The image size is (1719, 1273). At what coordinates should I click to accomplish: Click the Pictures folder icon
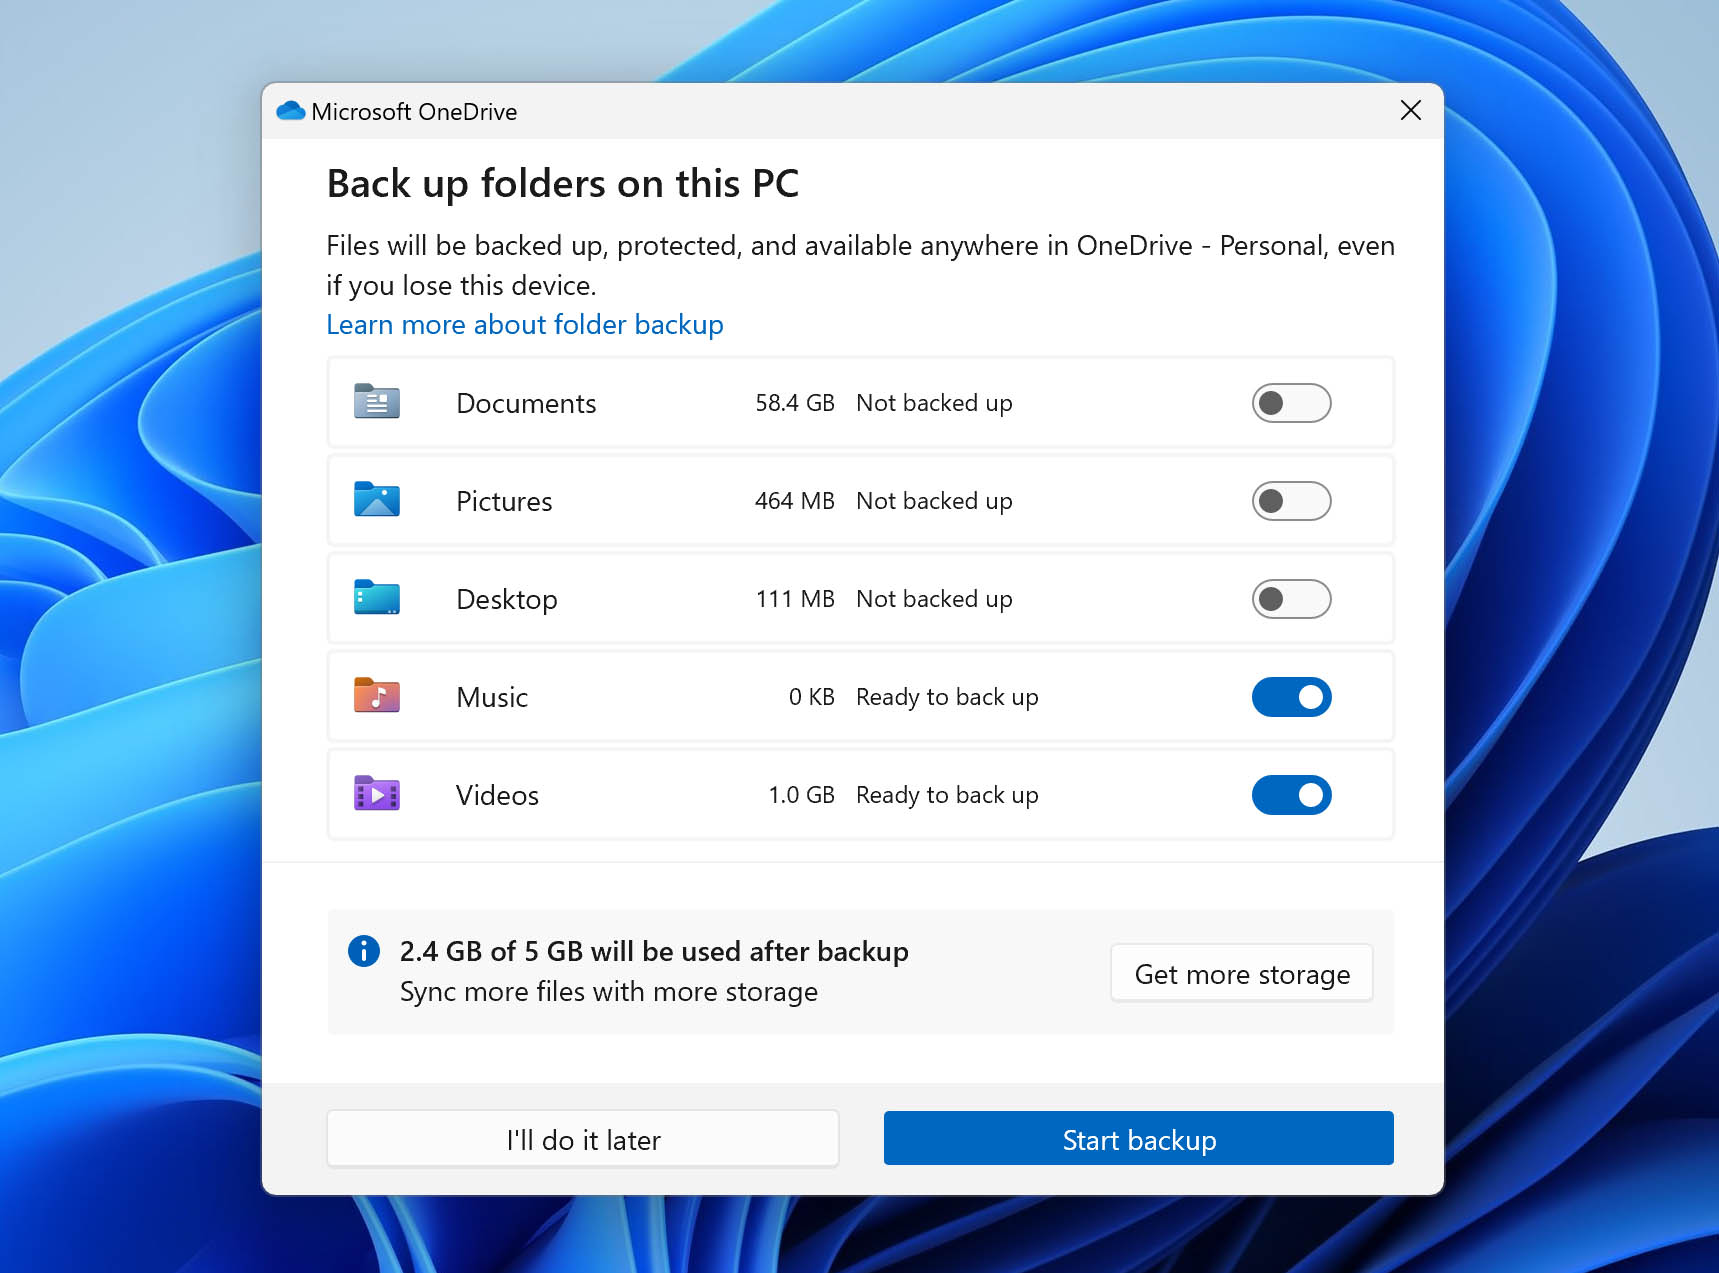(377, 500)
